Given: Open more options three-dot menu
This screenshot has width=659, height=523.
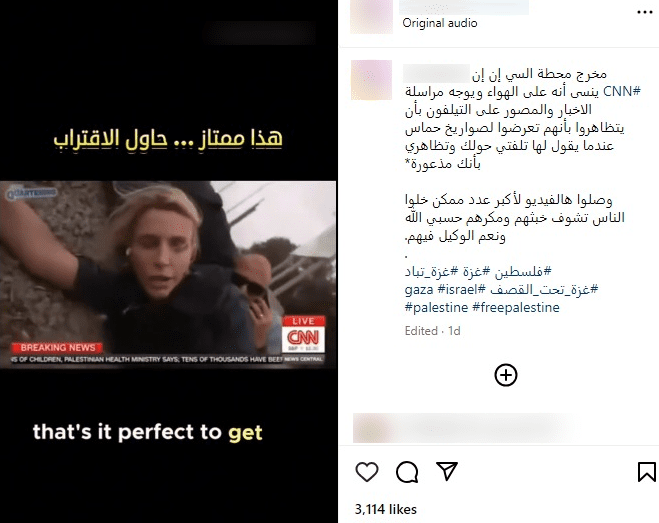Looking at the screenshot, I should click(645, 12).
